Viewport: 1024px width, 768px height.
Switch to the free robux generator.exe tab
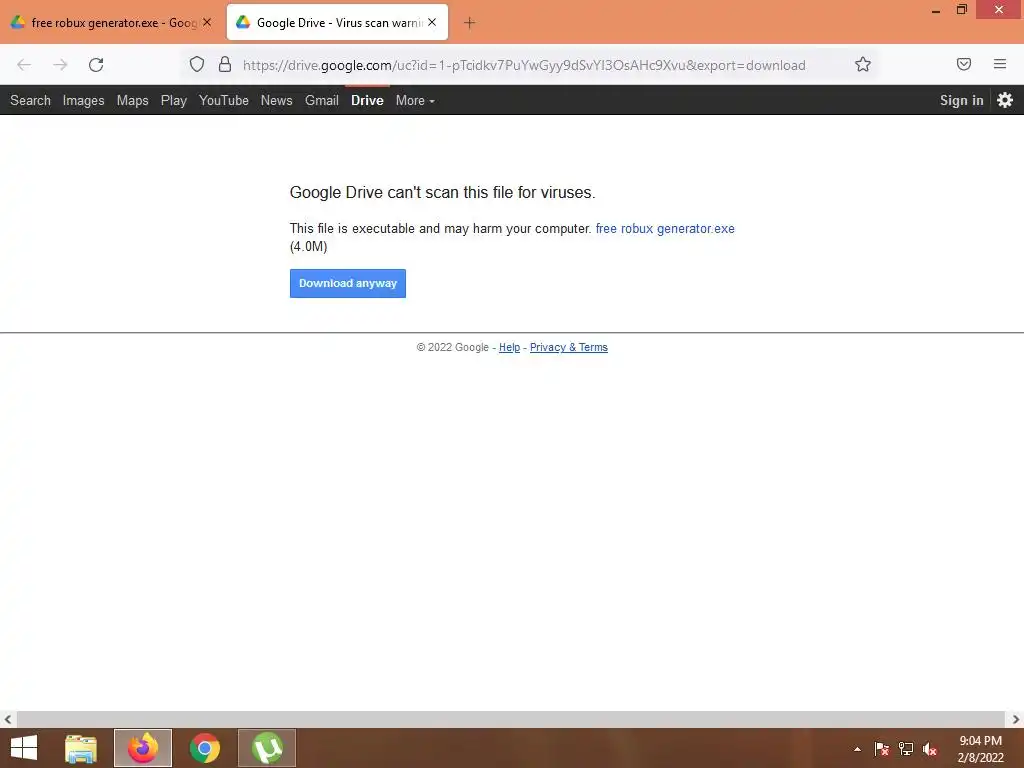tap(111, 22)
